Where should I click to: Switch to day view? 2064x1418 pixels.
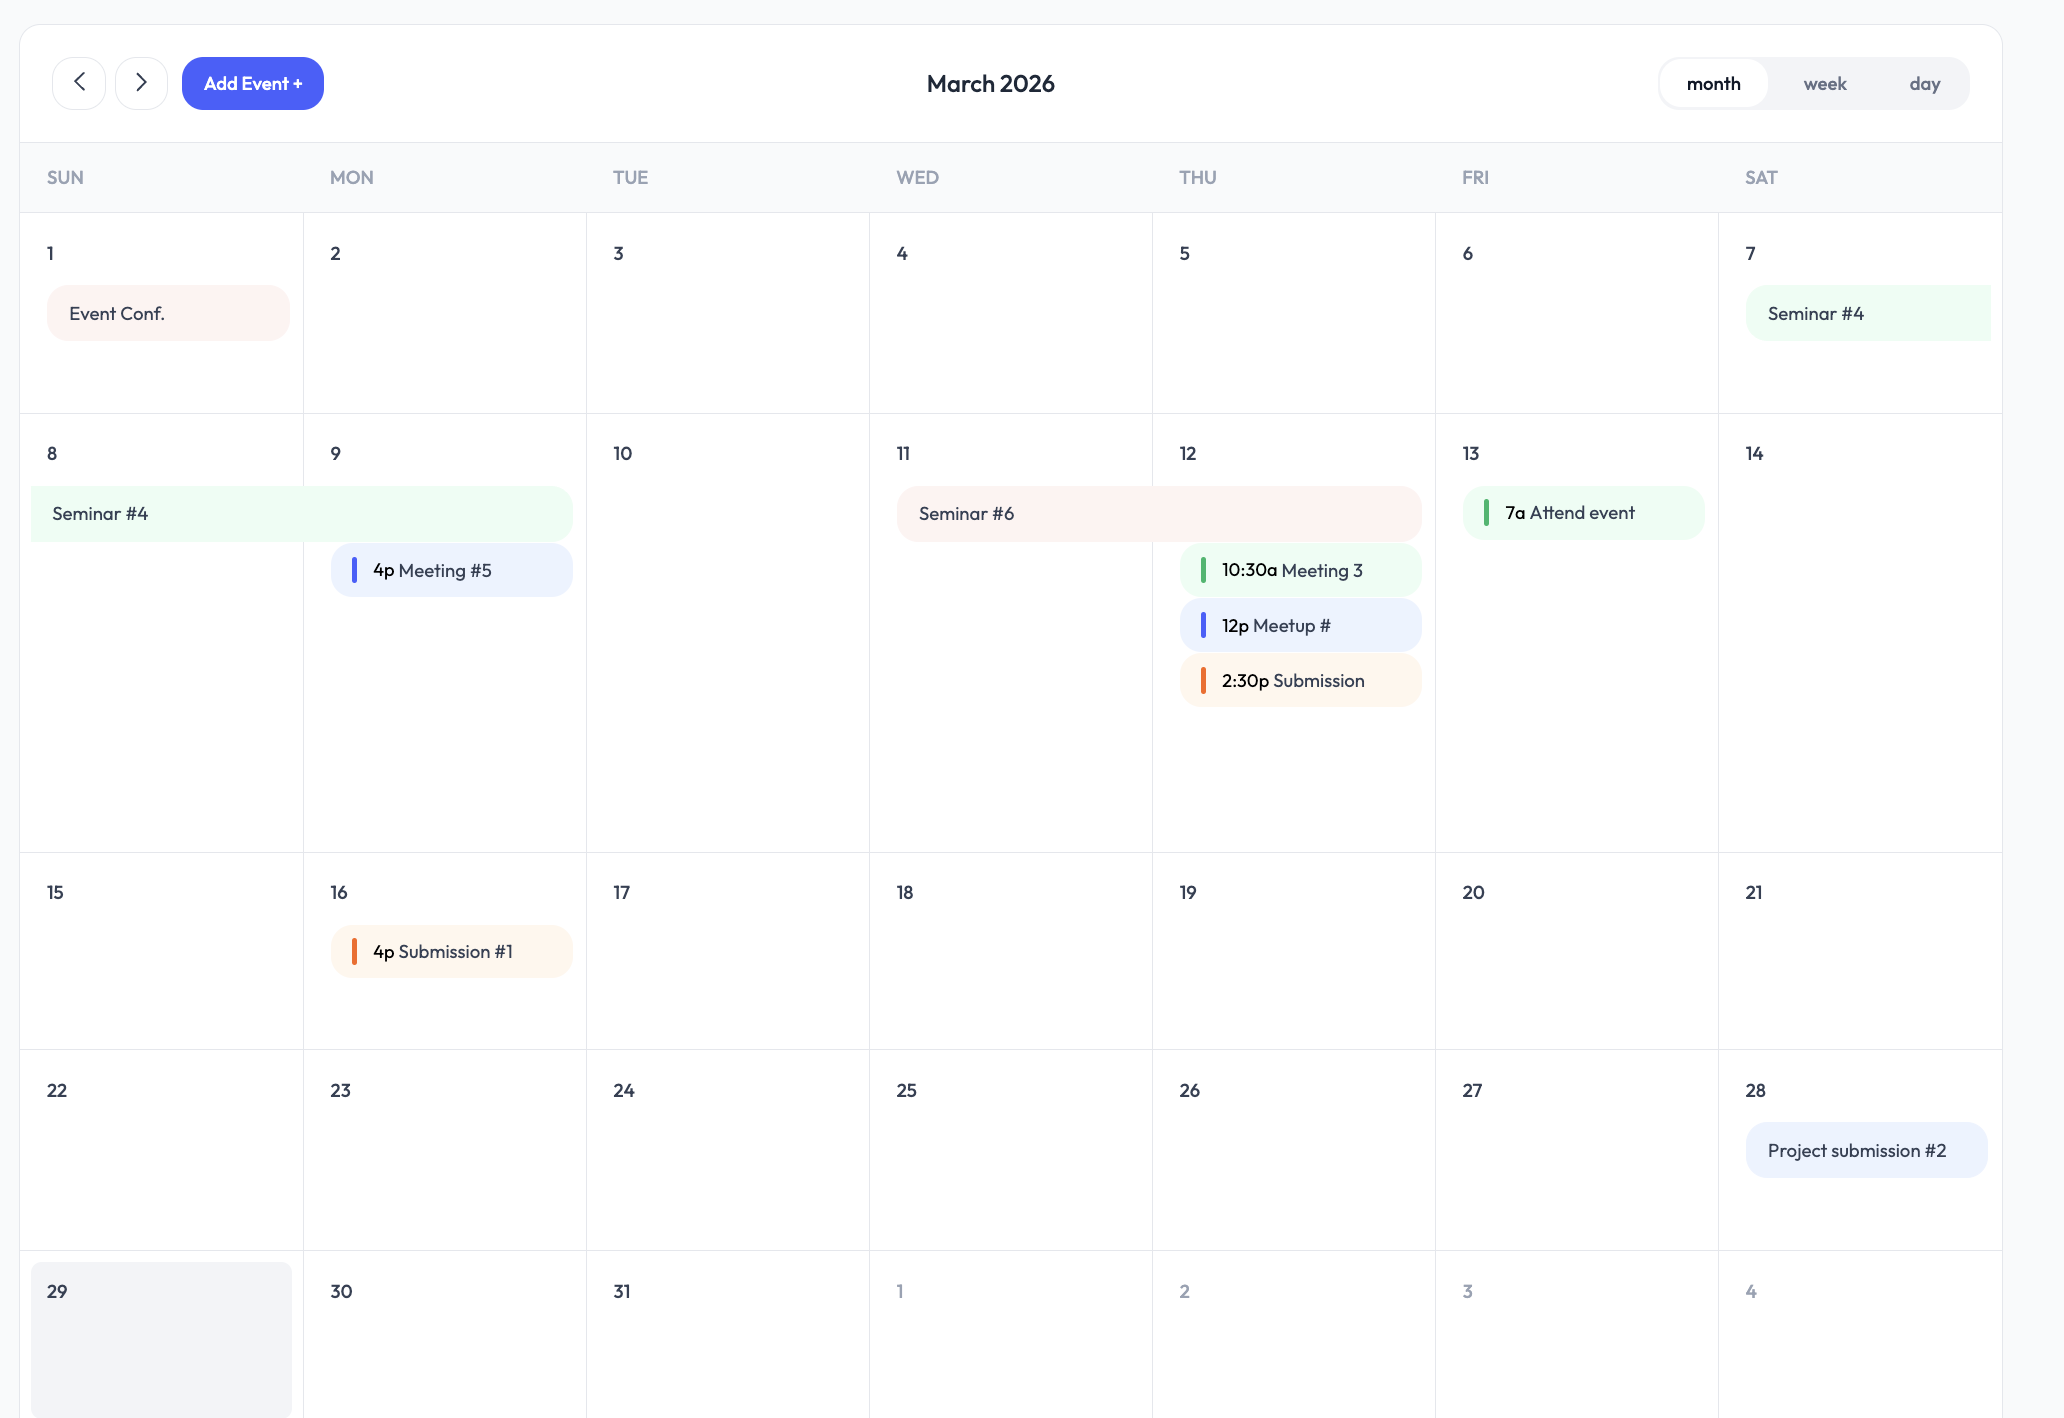coord(1924,83)
